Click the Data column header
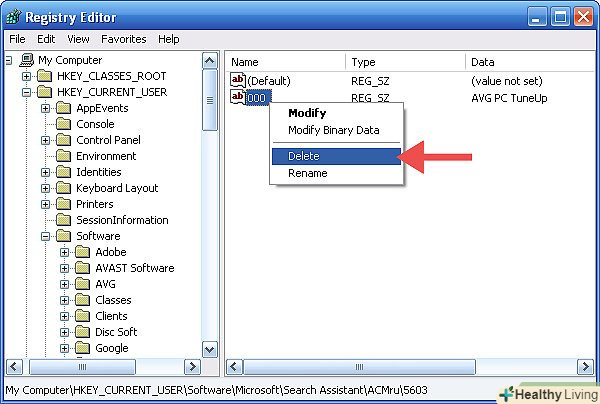The image size is (600, 404). pyautogui.click(x=530, y=62)
